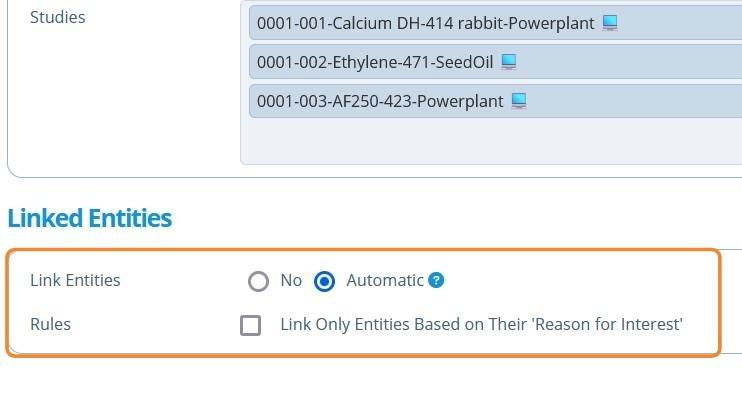Click the empty area below the studies list
This screenshot has height=403, width=742.
click(490, 142)
